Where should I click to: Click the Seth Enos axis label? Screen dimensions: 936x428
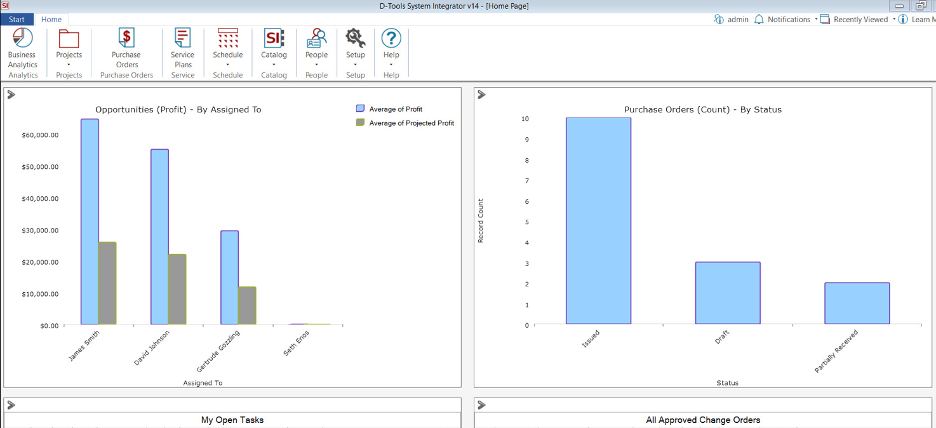pos(297,343)
